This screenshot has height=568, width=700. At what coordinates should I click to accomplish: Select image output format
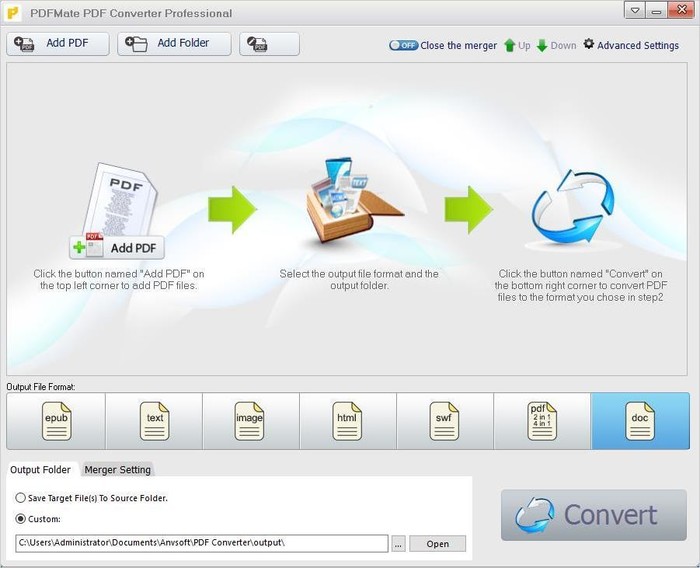(x=251, y=421)
